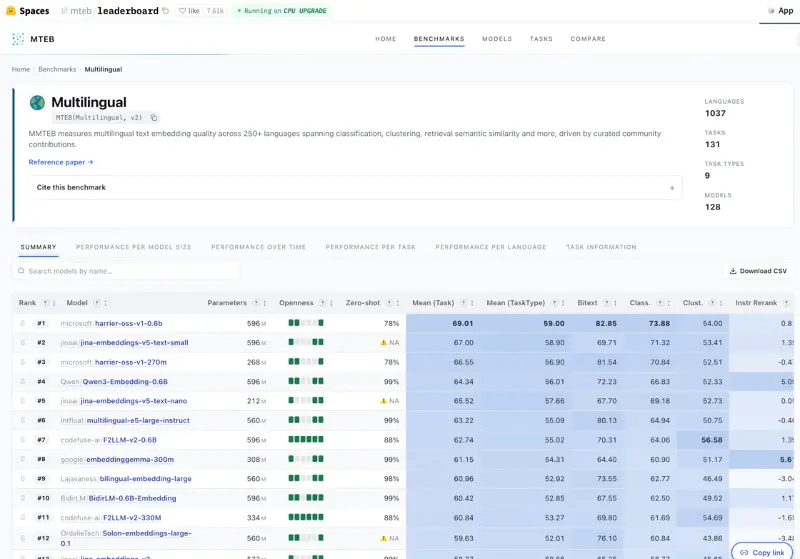Toggle the pin icon on the Qwen3-Embedding-0.6B row

point(22,382)
